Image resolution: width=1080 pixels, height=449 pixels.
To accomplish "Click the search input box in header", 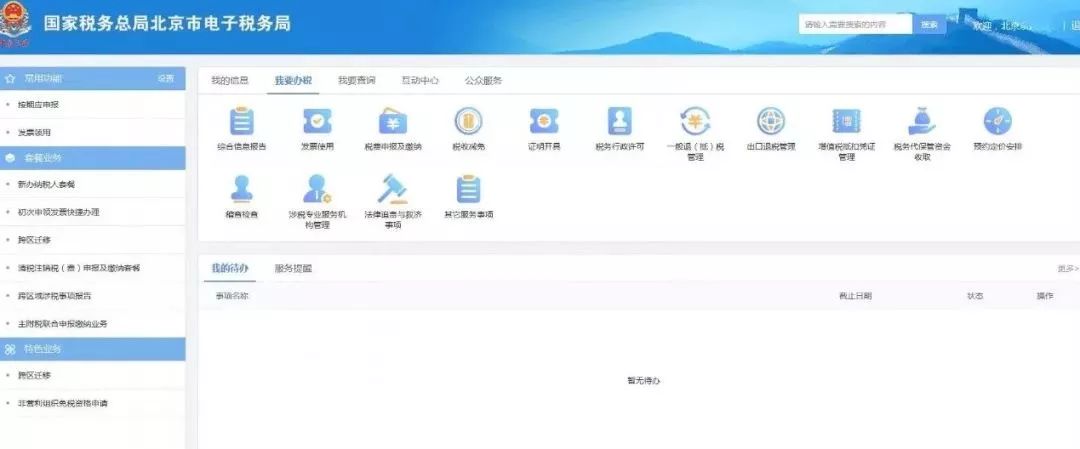I will pyautogui.click(x=855, y=24).
